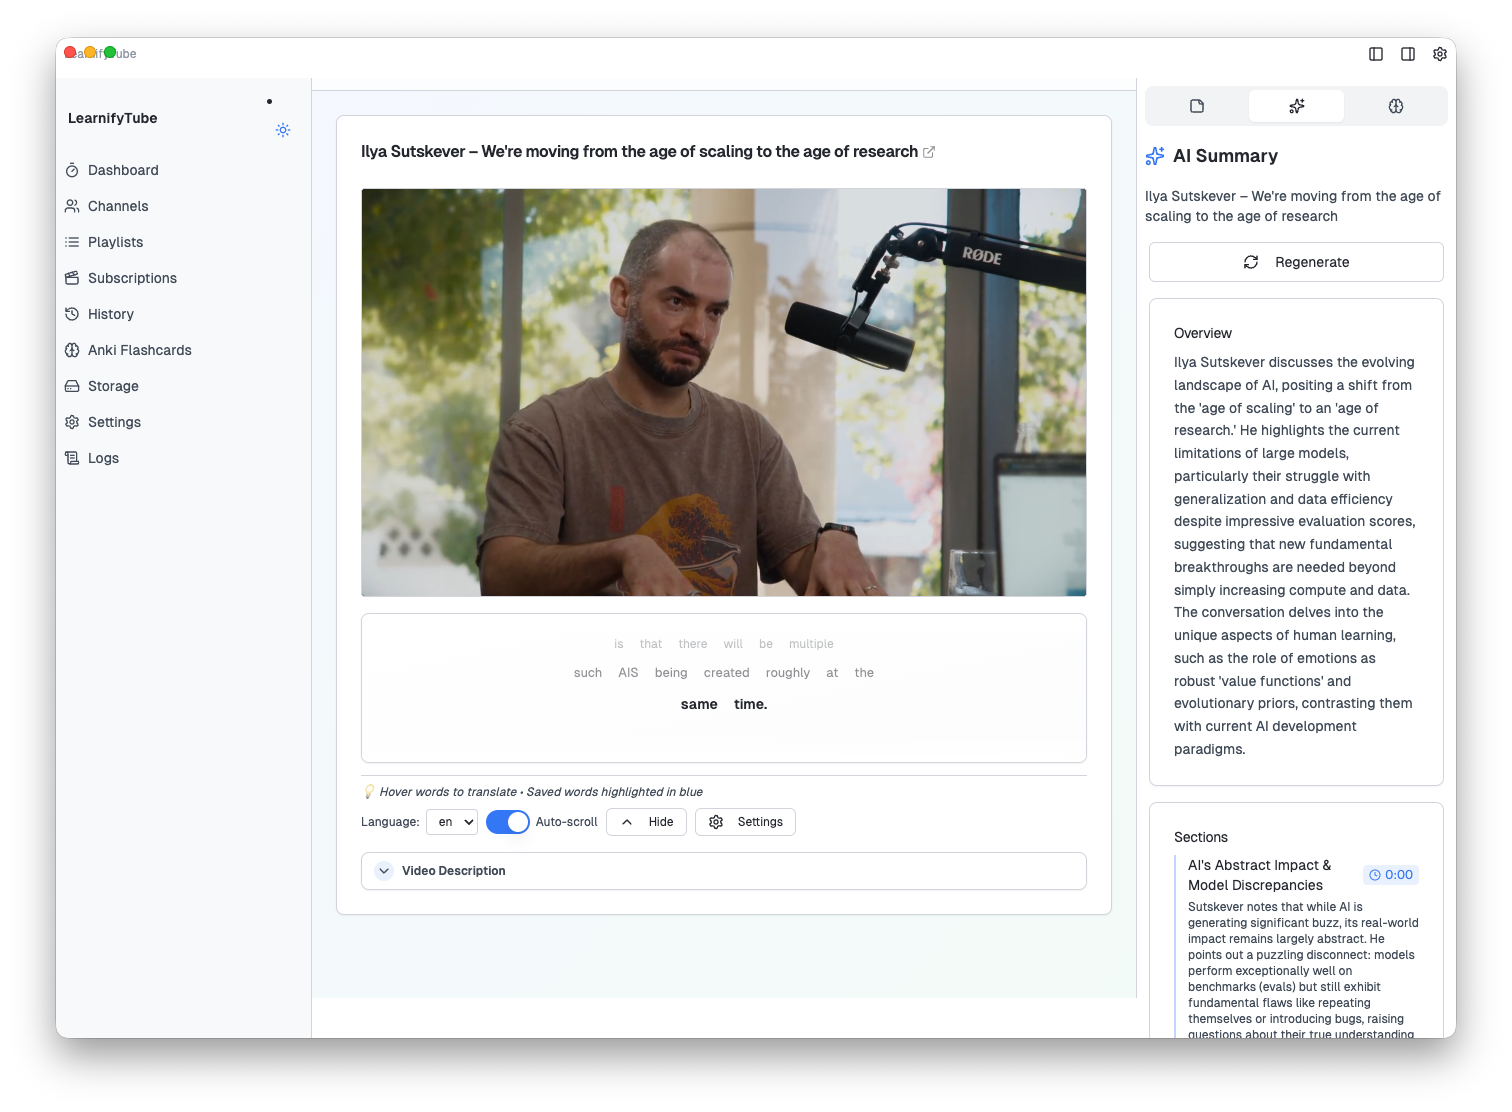
Task: Open the app settings gear in the titlebar
Action: click(x=1440, y=54)
